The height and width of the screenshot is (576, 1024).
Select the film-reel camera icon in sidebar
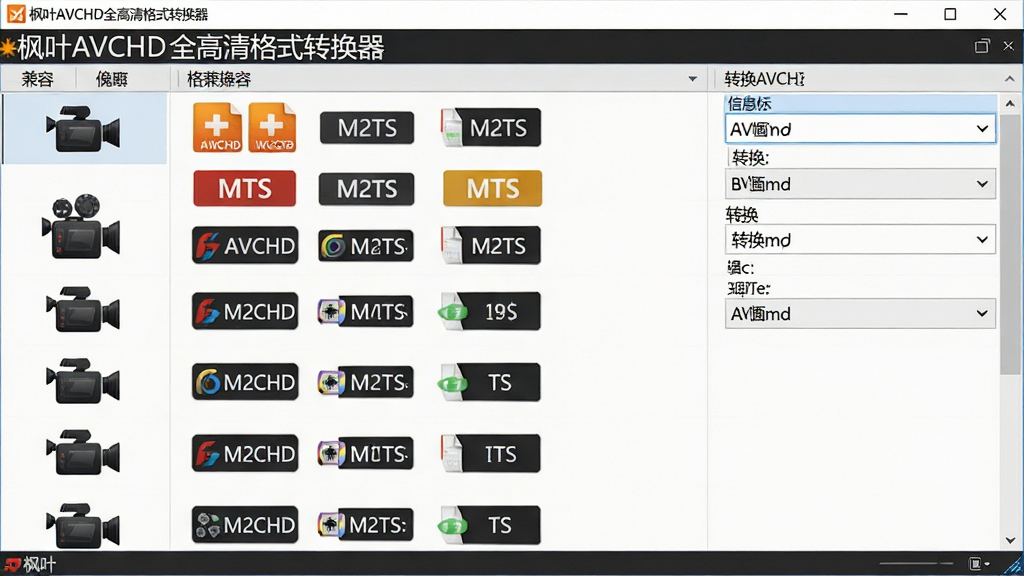click(x=81, y=226)
